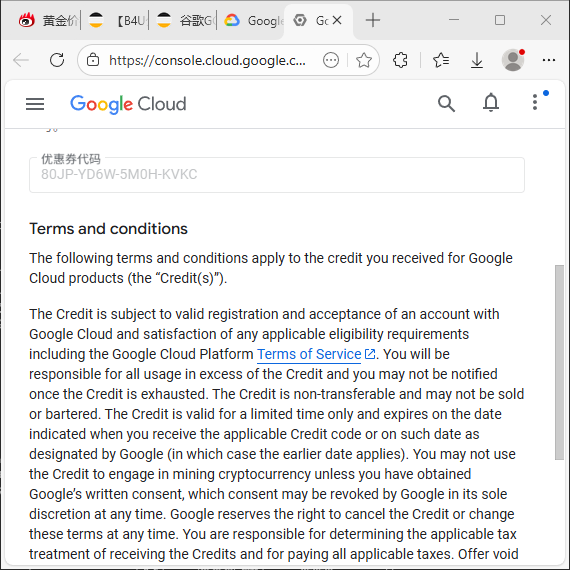Viewport: 570px width, 570px height.
Task: Add this page to favorites with star icon
Action: coord(364,60)
